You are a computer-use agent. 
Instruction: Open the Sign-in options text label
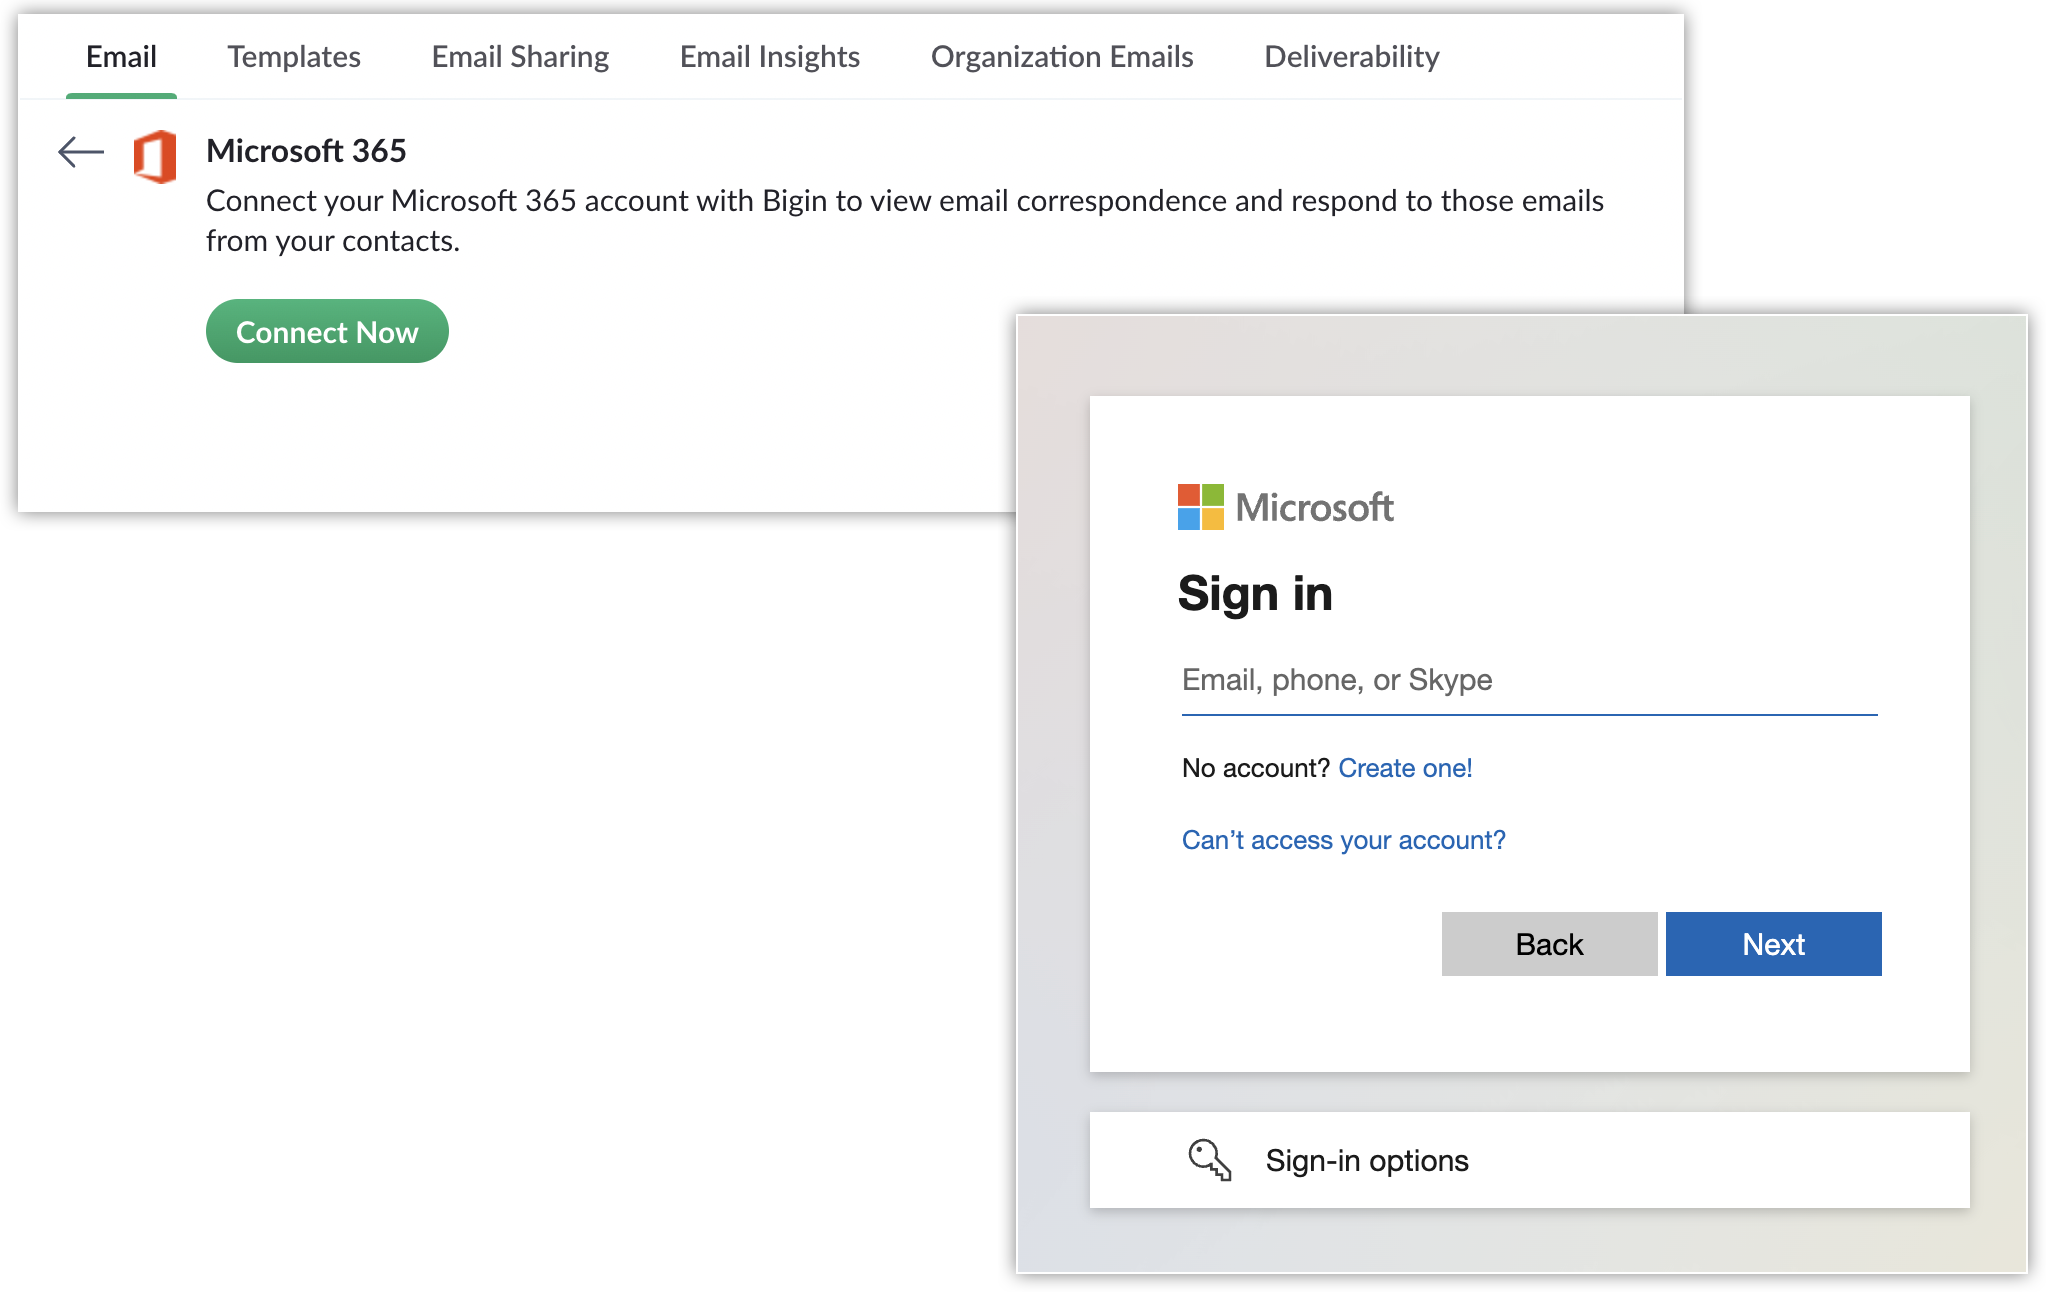pos(1366,1160)
